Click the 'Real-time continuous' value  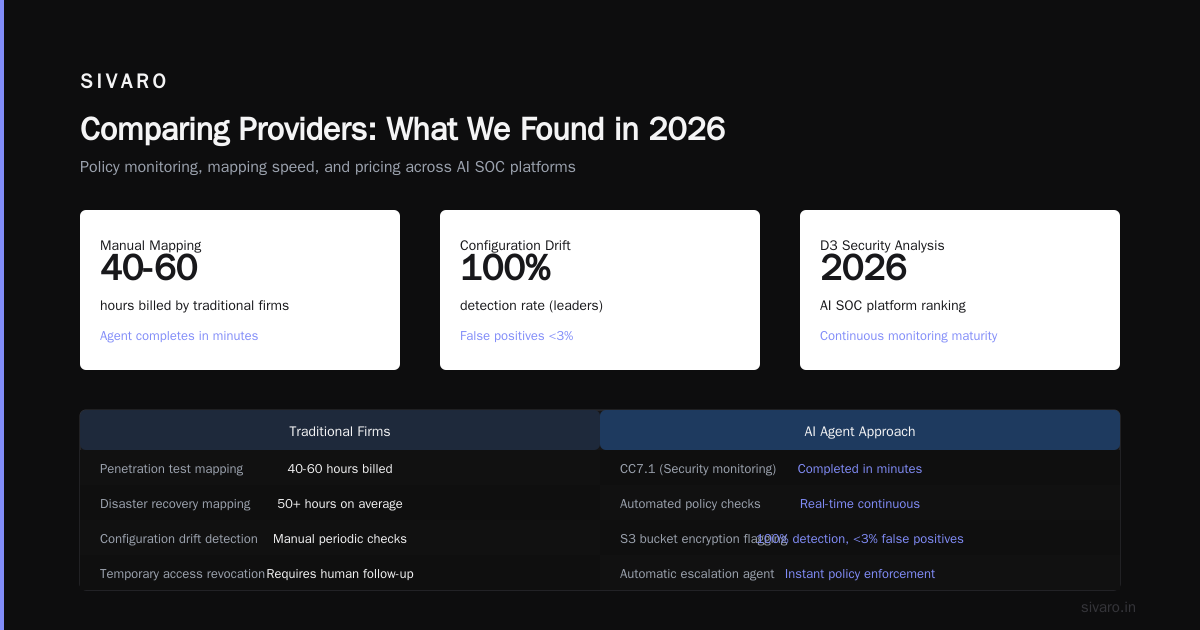click(x=860, y=504)
